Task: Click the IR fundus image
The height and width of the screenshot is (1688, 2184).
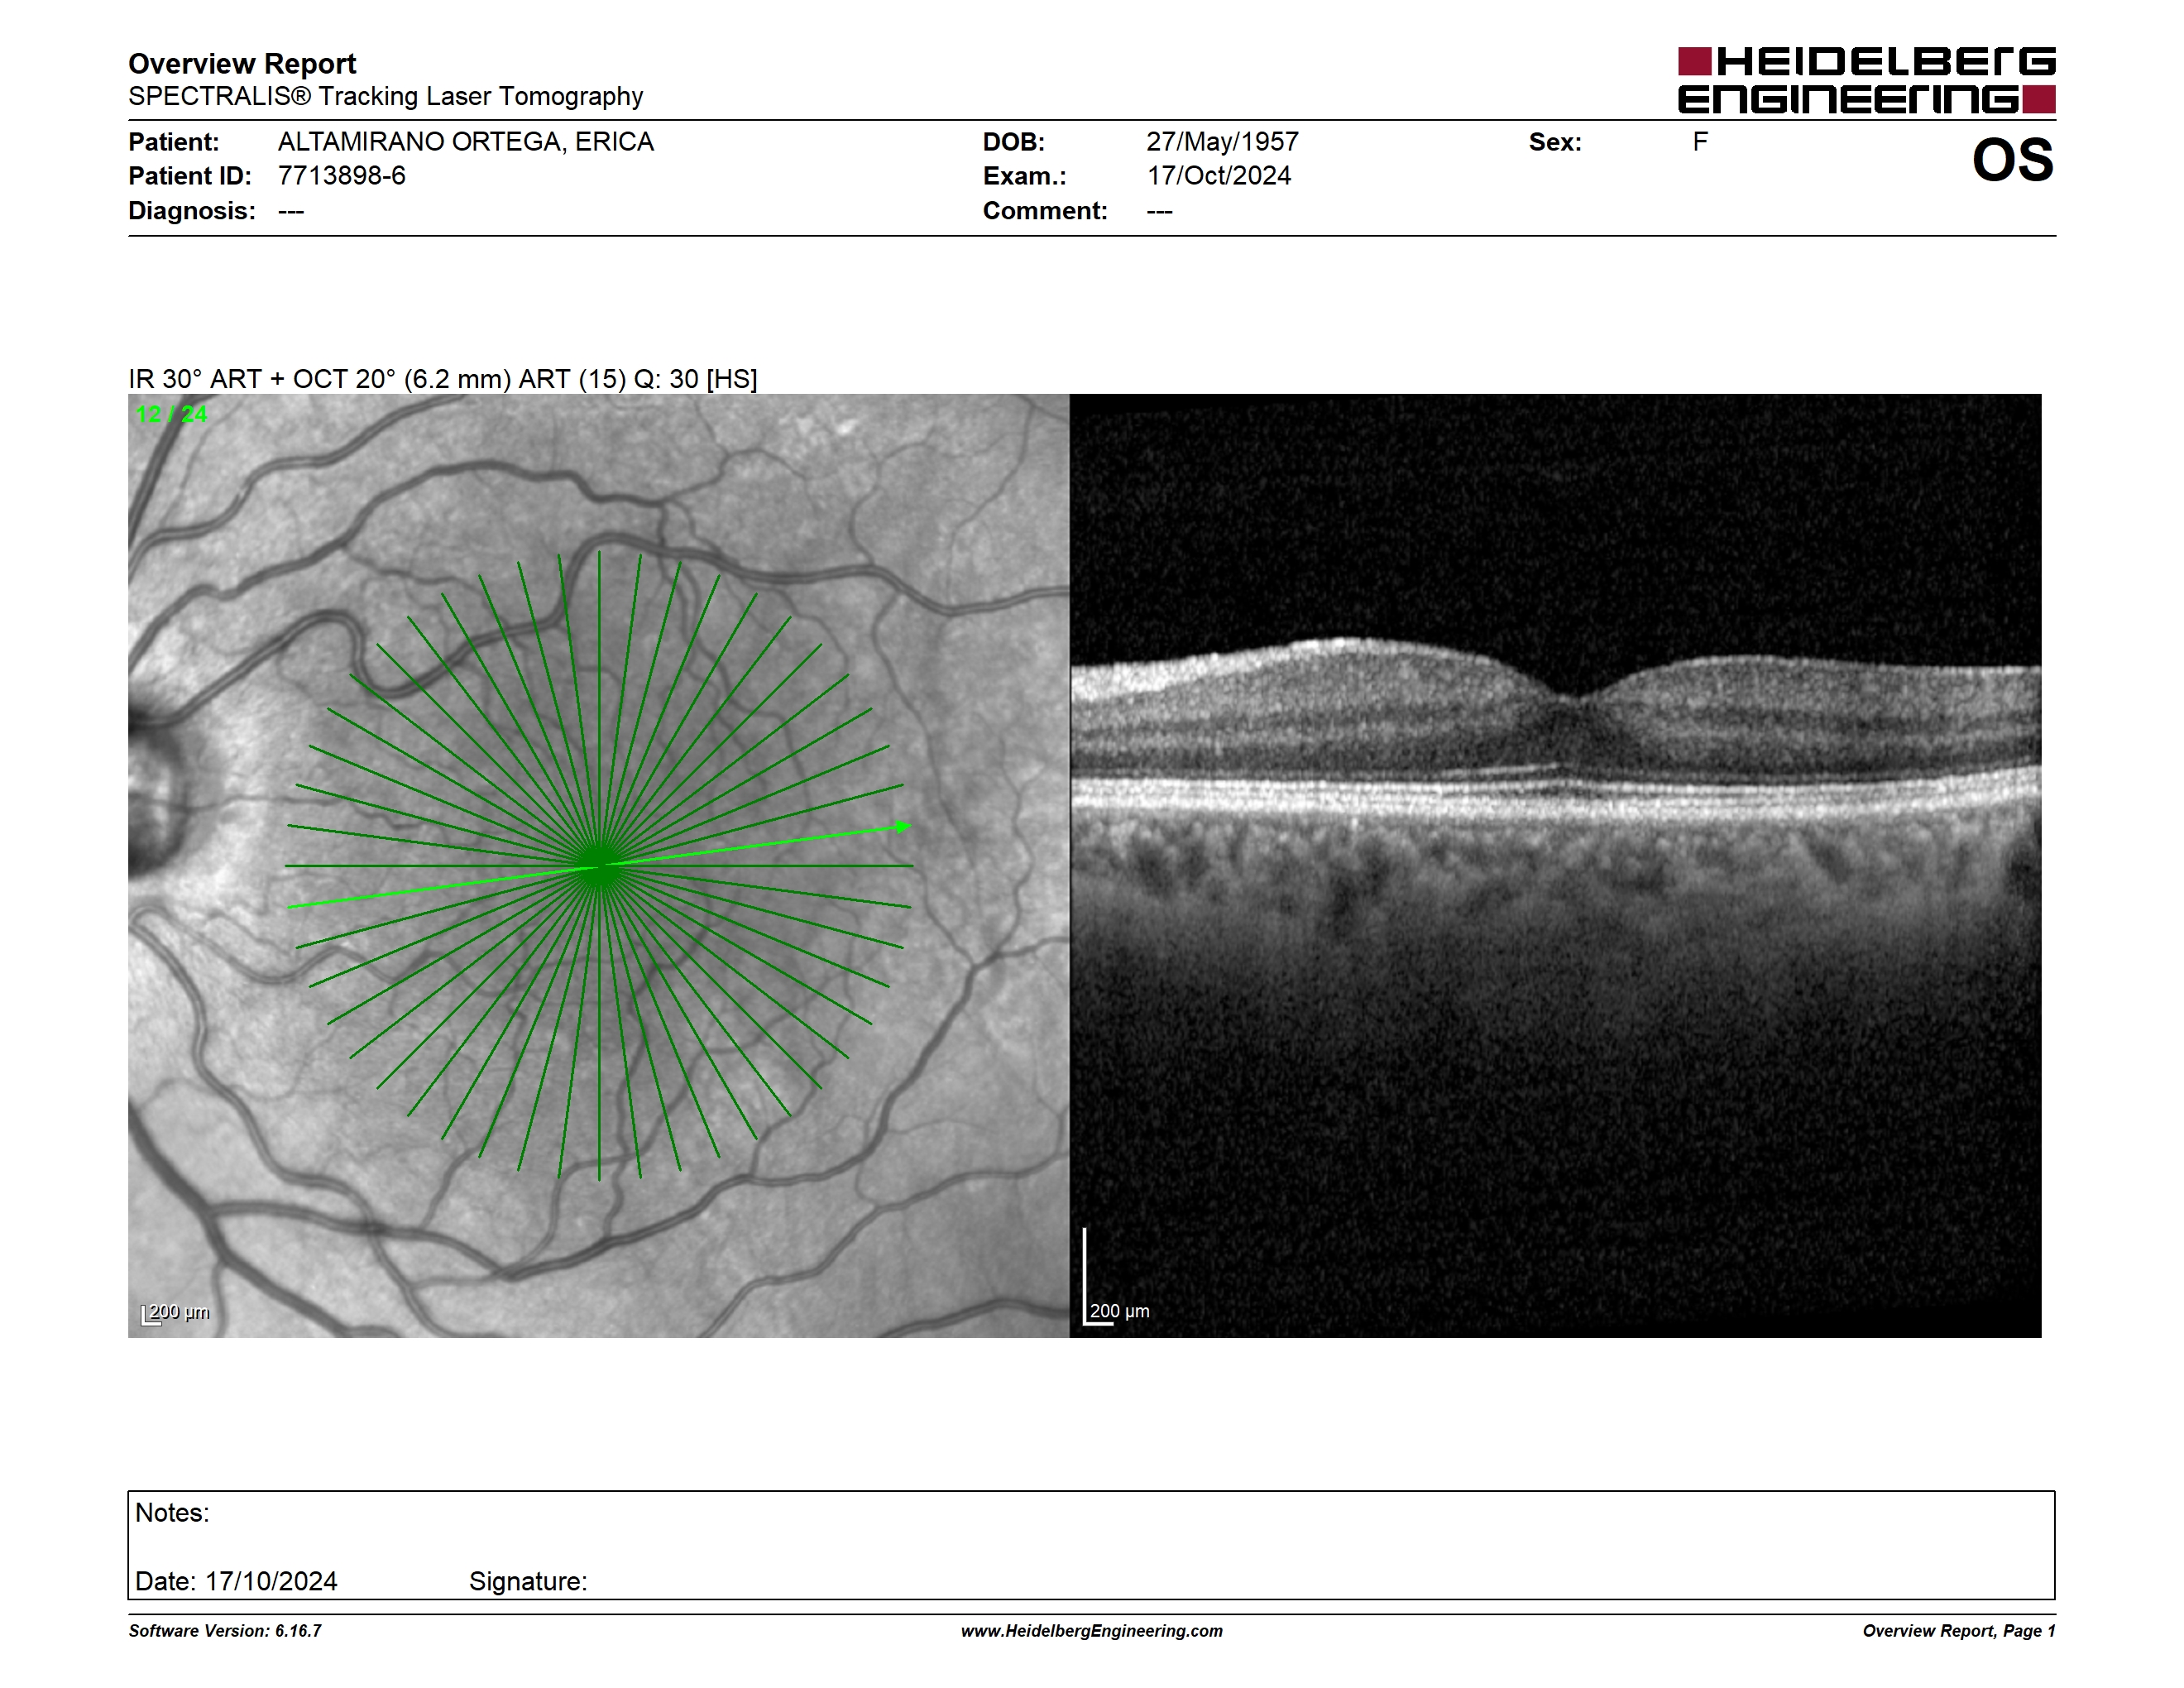Action: pos(598,865)
